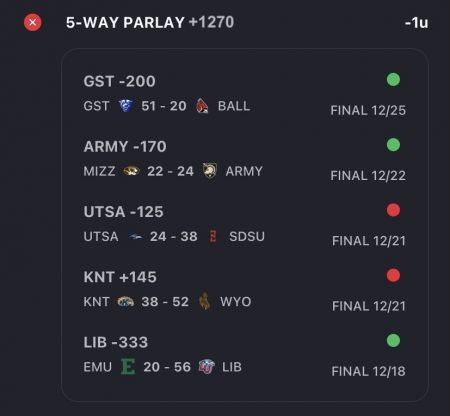Click the Ball State cardinal logo
The height and width of the screenshot is (416, 450).
(202, 106)
